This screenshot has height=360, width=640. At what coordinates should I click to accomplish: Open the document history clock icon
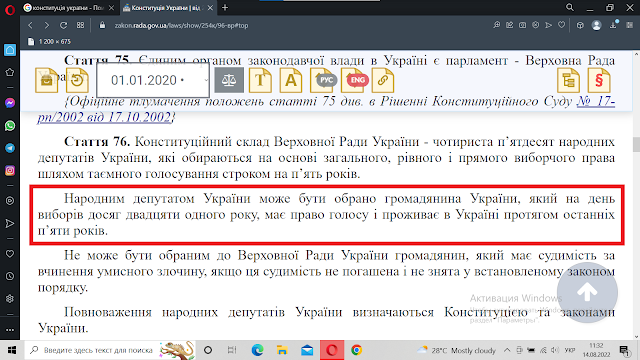click(77, 80)
